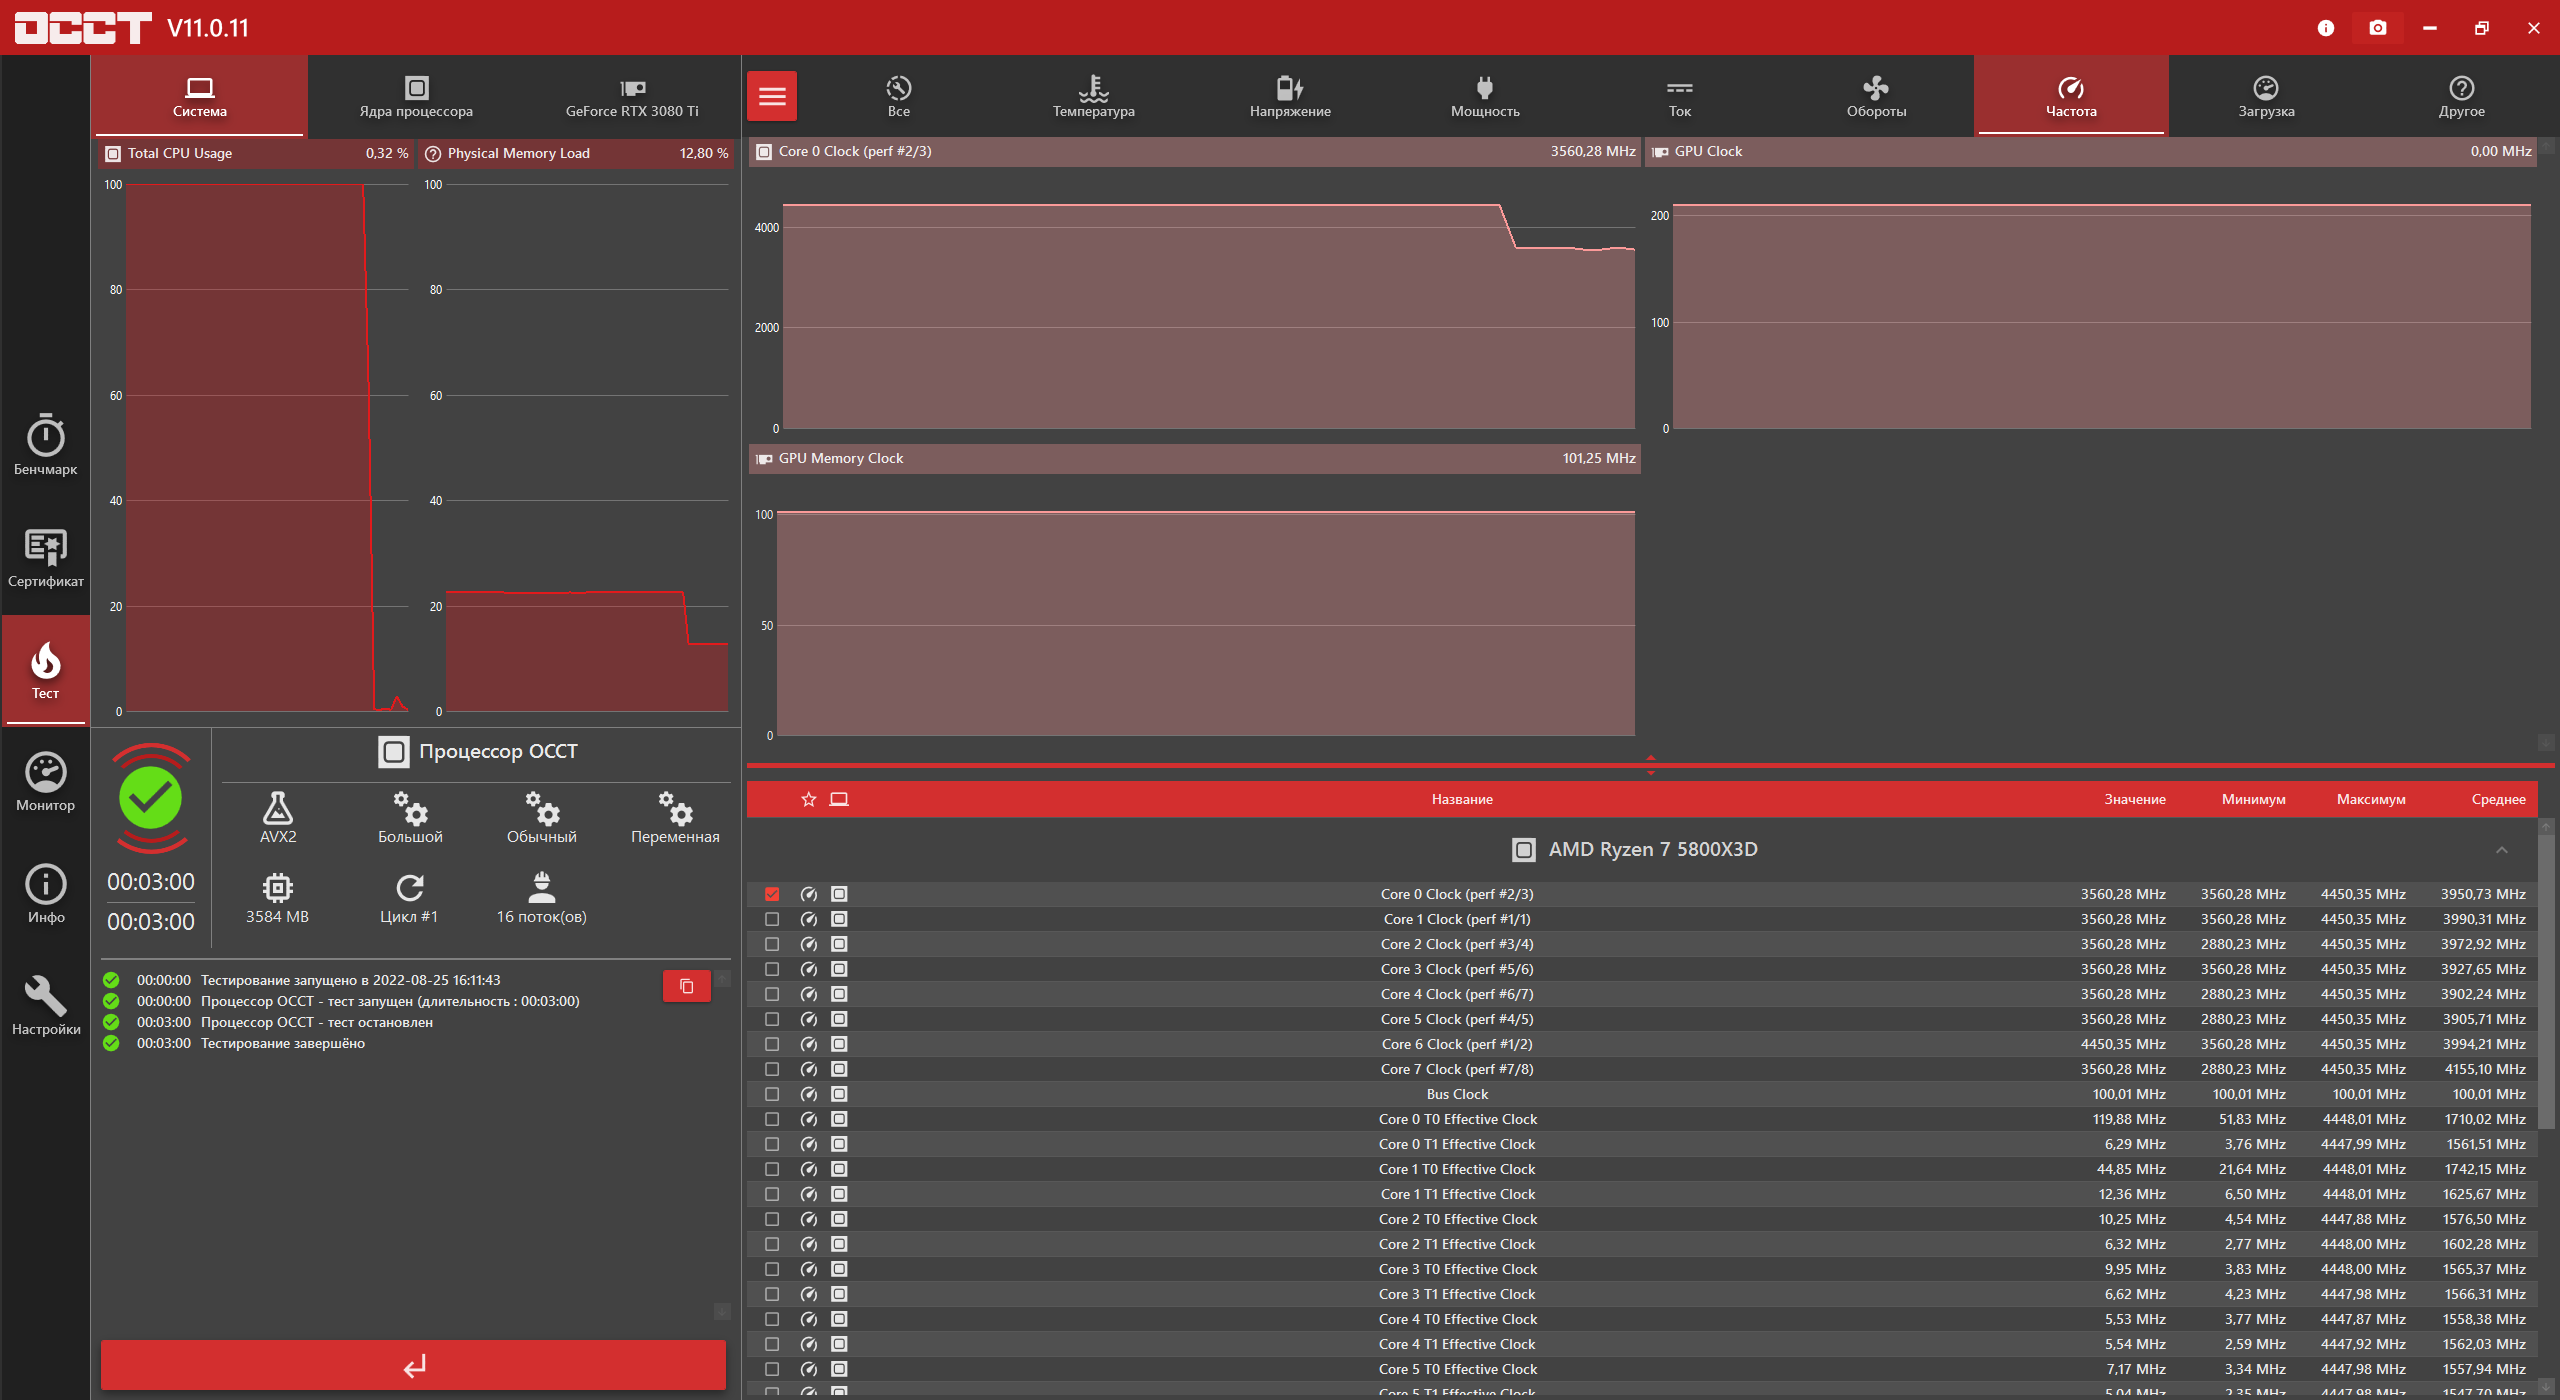Click the copy log button
This screenshot has height=1400, width=2560.
pyautogui.click(x=686, y=986)
